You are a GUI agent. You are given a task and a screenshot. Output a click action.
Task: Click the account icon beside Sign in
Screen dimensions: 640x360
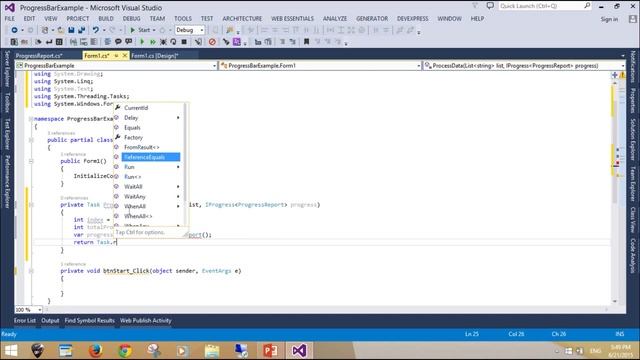(632, 19)
